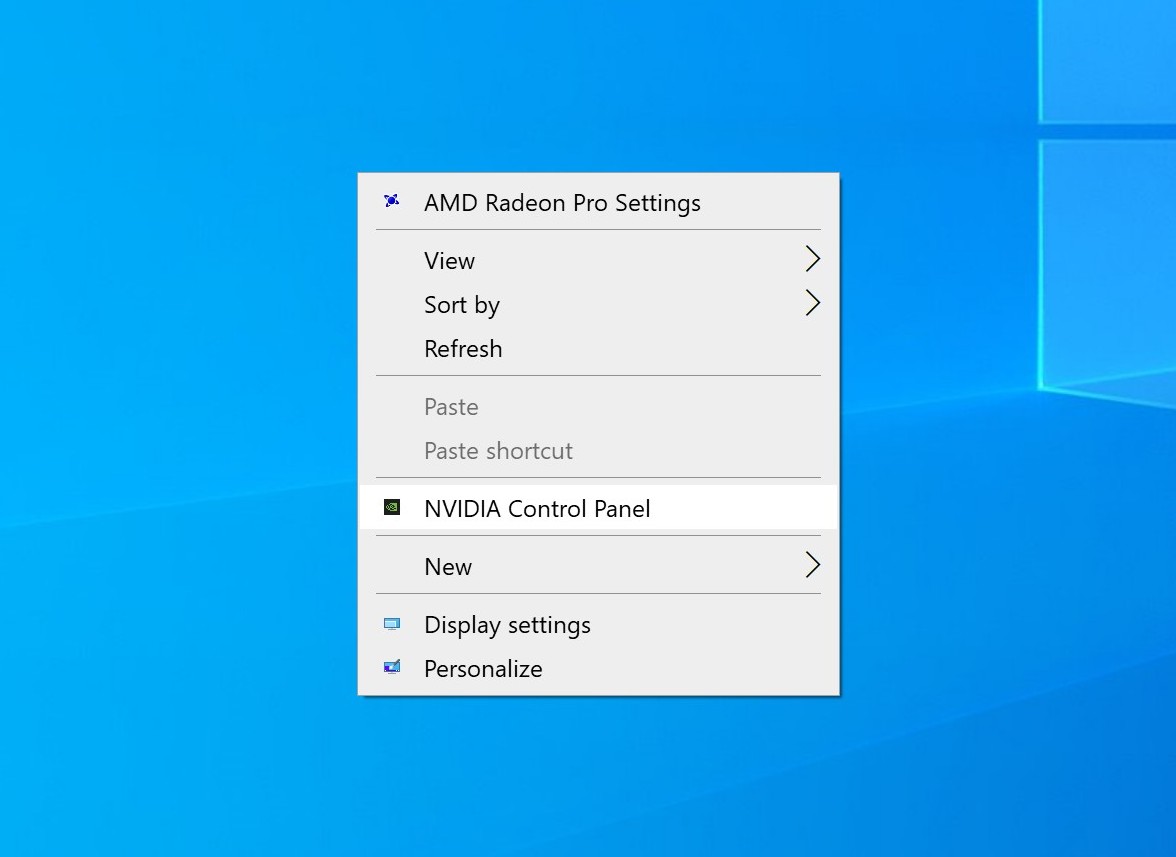Expand the chevron arrow next to View

[812, 259]
